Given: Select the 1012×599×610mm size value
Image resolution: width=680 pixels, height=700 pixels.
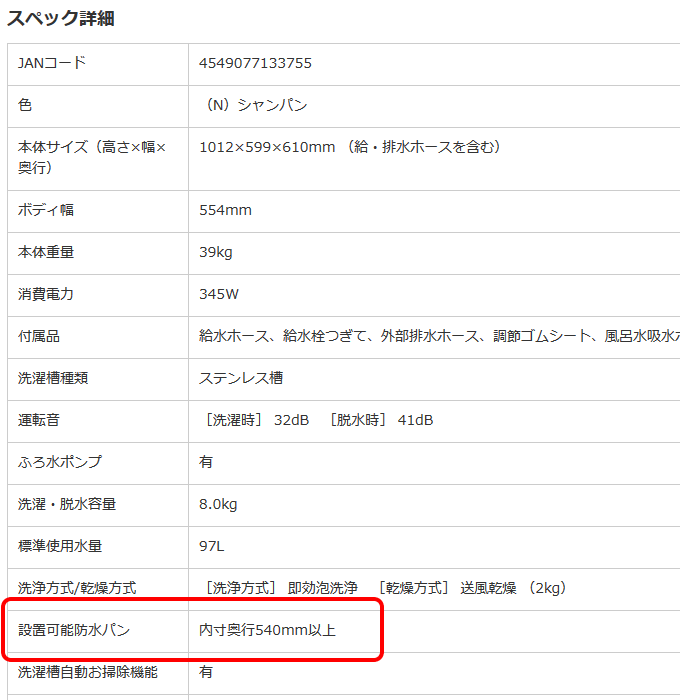Looking at the screenshot, I should click(350, 147).
